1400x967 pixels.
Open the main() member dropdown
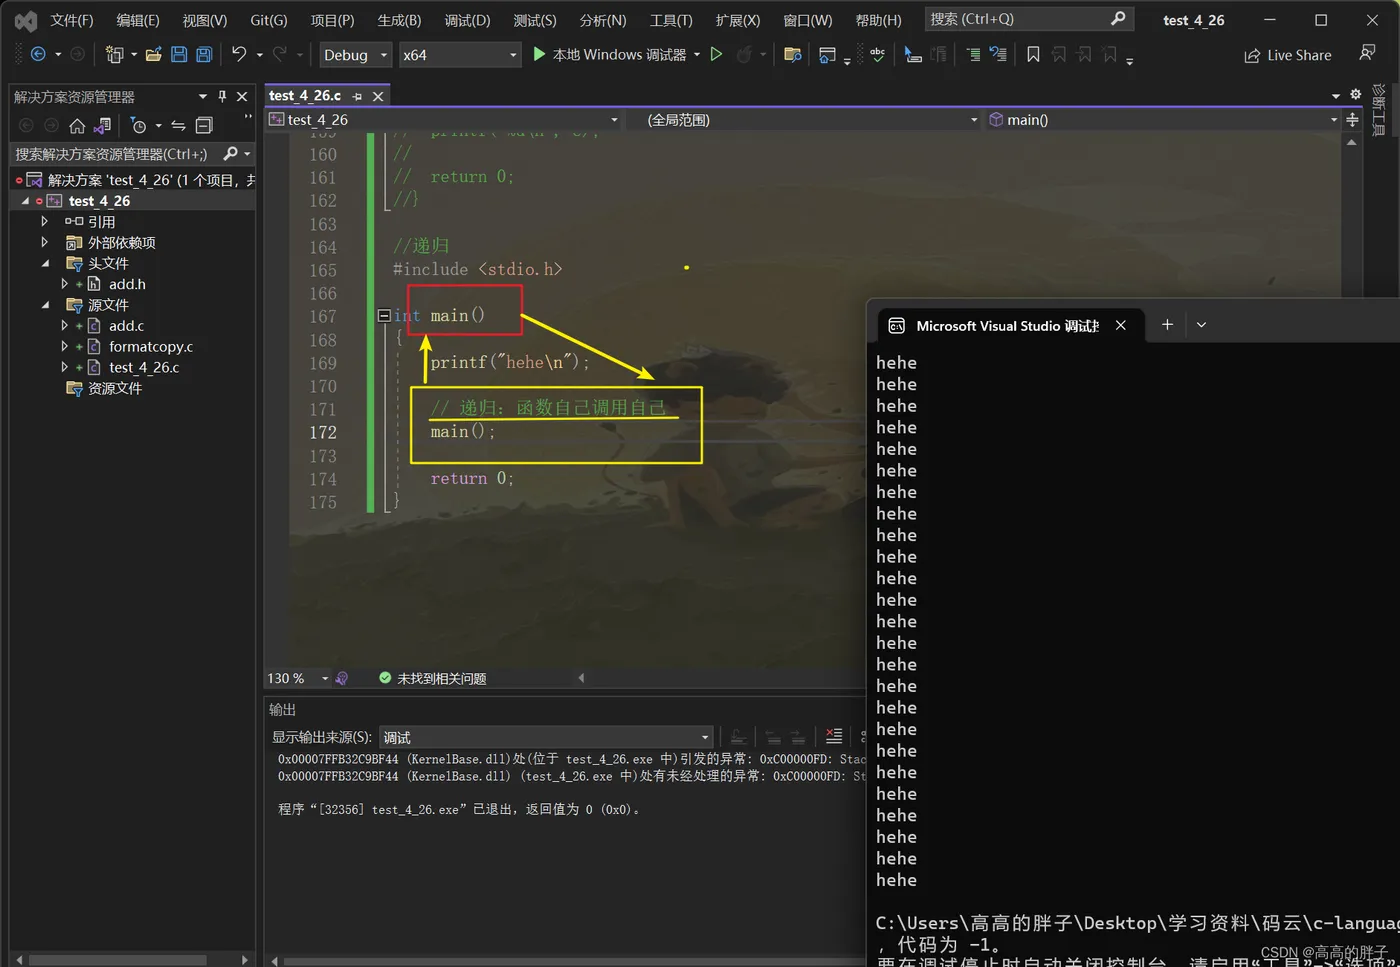(1162, 119)
